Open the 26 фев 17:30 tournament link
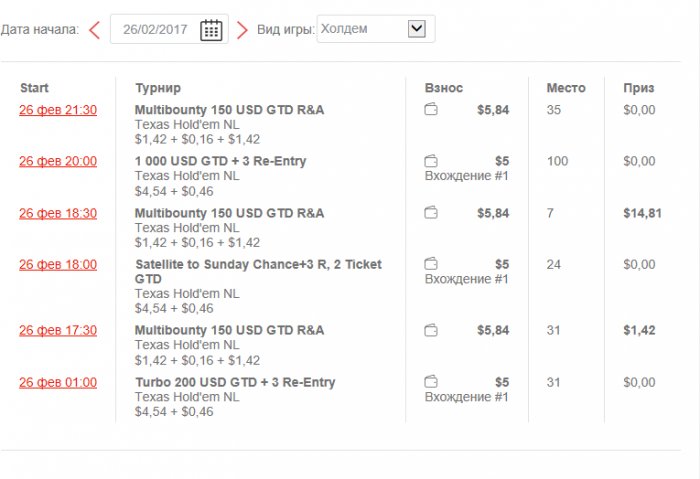The width and height of the screenshot is (700, 479). pyautogui.click(x=58, y=330)
